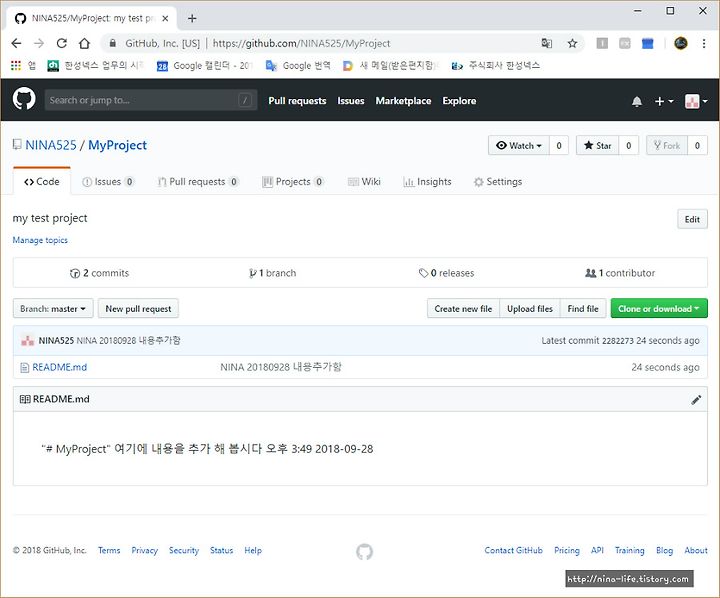Open Issues in the top navigation
Image resolution: width=720 pixels, height=598 pixels.
coord(351,101)
